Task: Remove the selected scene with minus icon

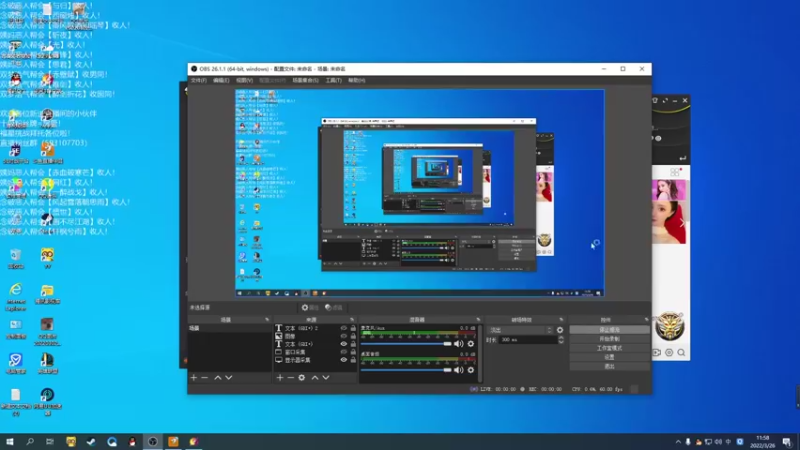Action: [x=205, y=378]
